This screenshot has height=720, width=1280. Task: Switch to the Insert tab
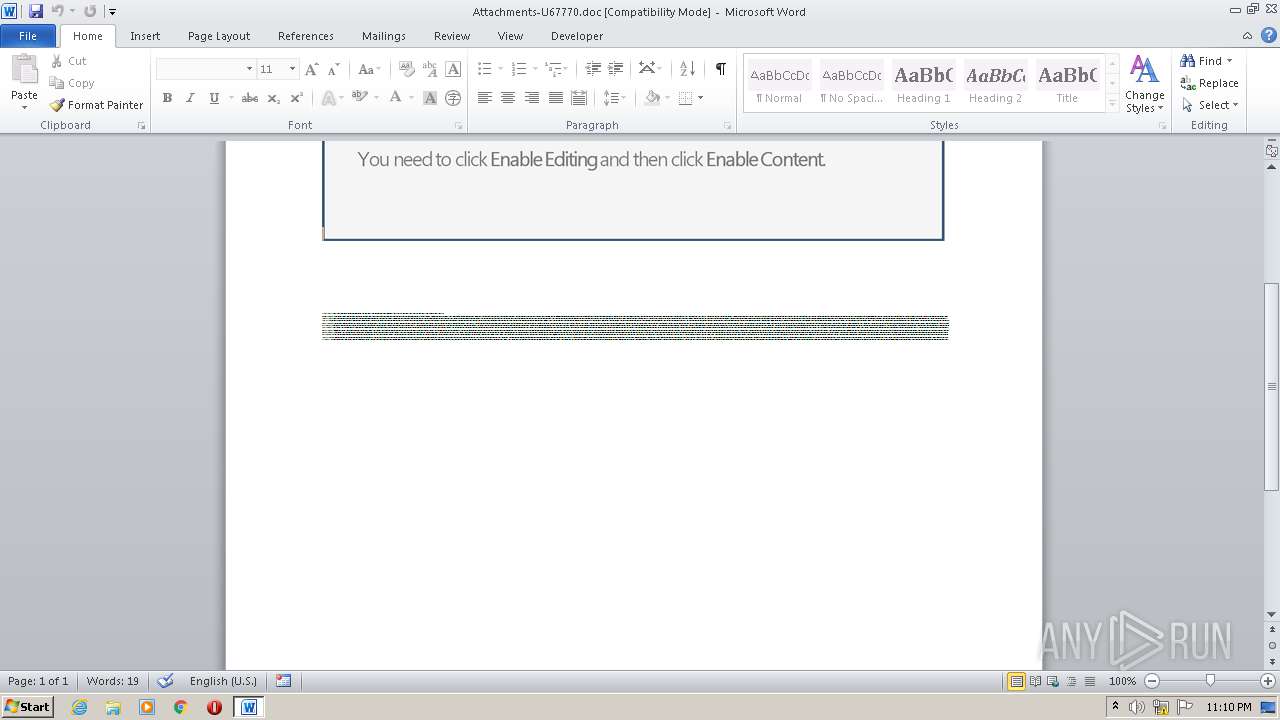point(145,36)
